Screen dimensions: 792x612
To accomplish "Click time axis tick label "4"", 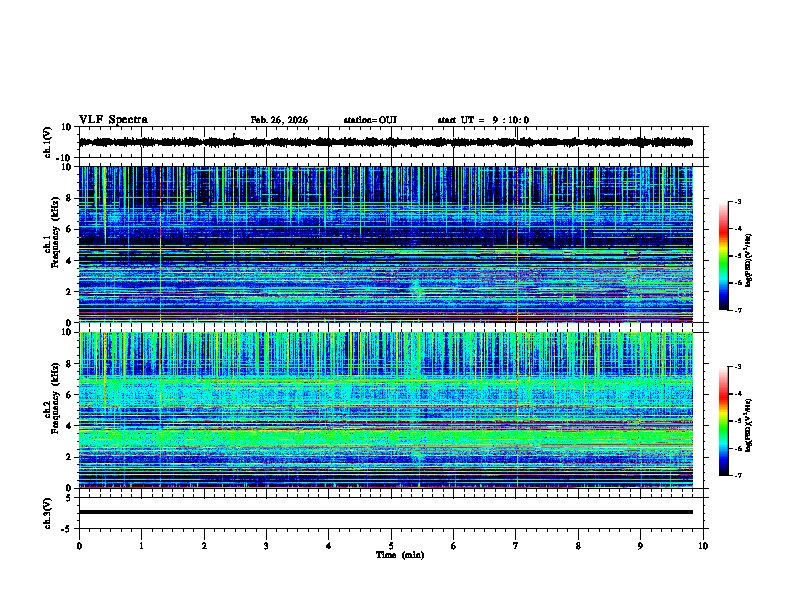I will 329,546.
